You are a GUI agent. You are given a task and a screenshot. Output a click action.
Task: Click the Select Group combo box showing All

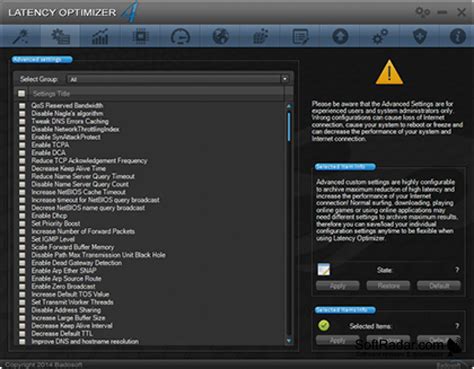[x=178, y=79]
